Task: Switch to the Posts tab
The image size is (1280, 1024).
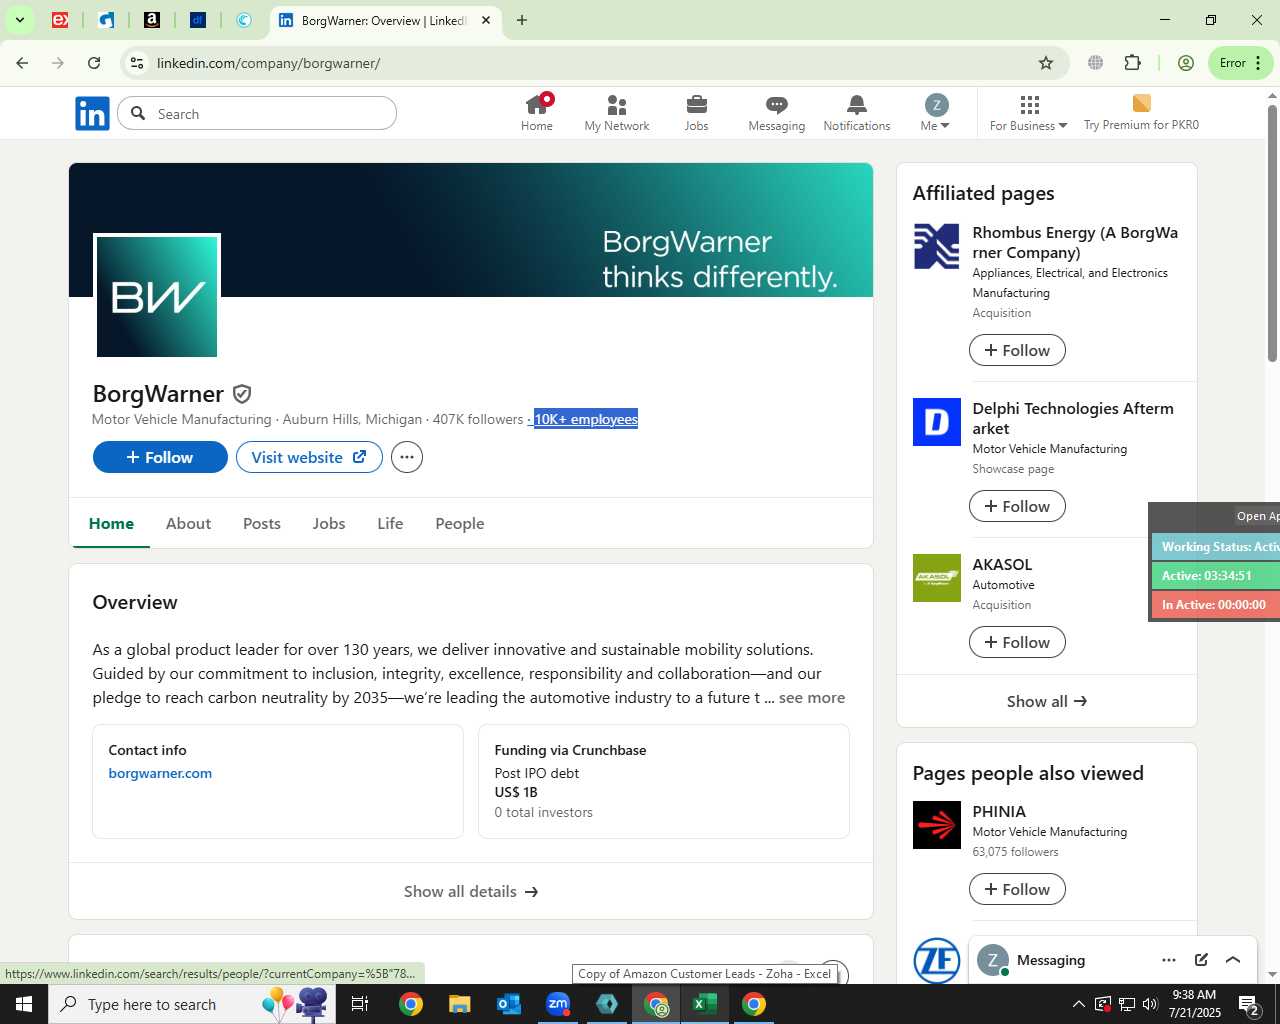Action: point(262,524)
